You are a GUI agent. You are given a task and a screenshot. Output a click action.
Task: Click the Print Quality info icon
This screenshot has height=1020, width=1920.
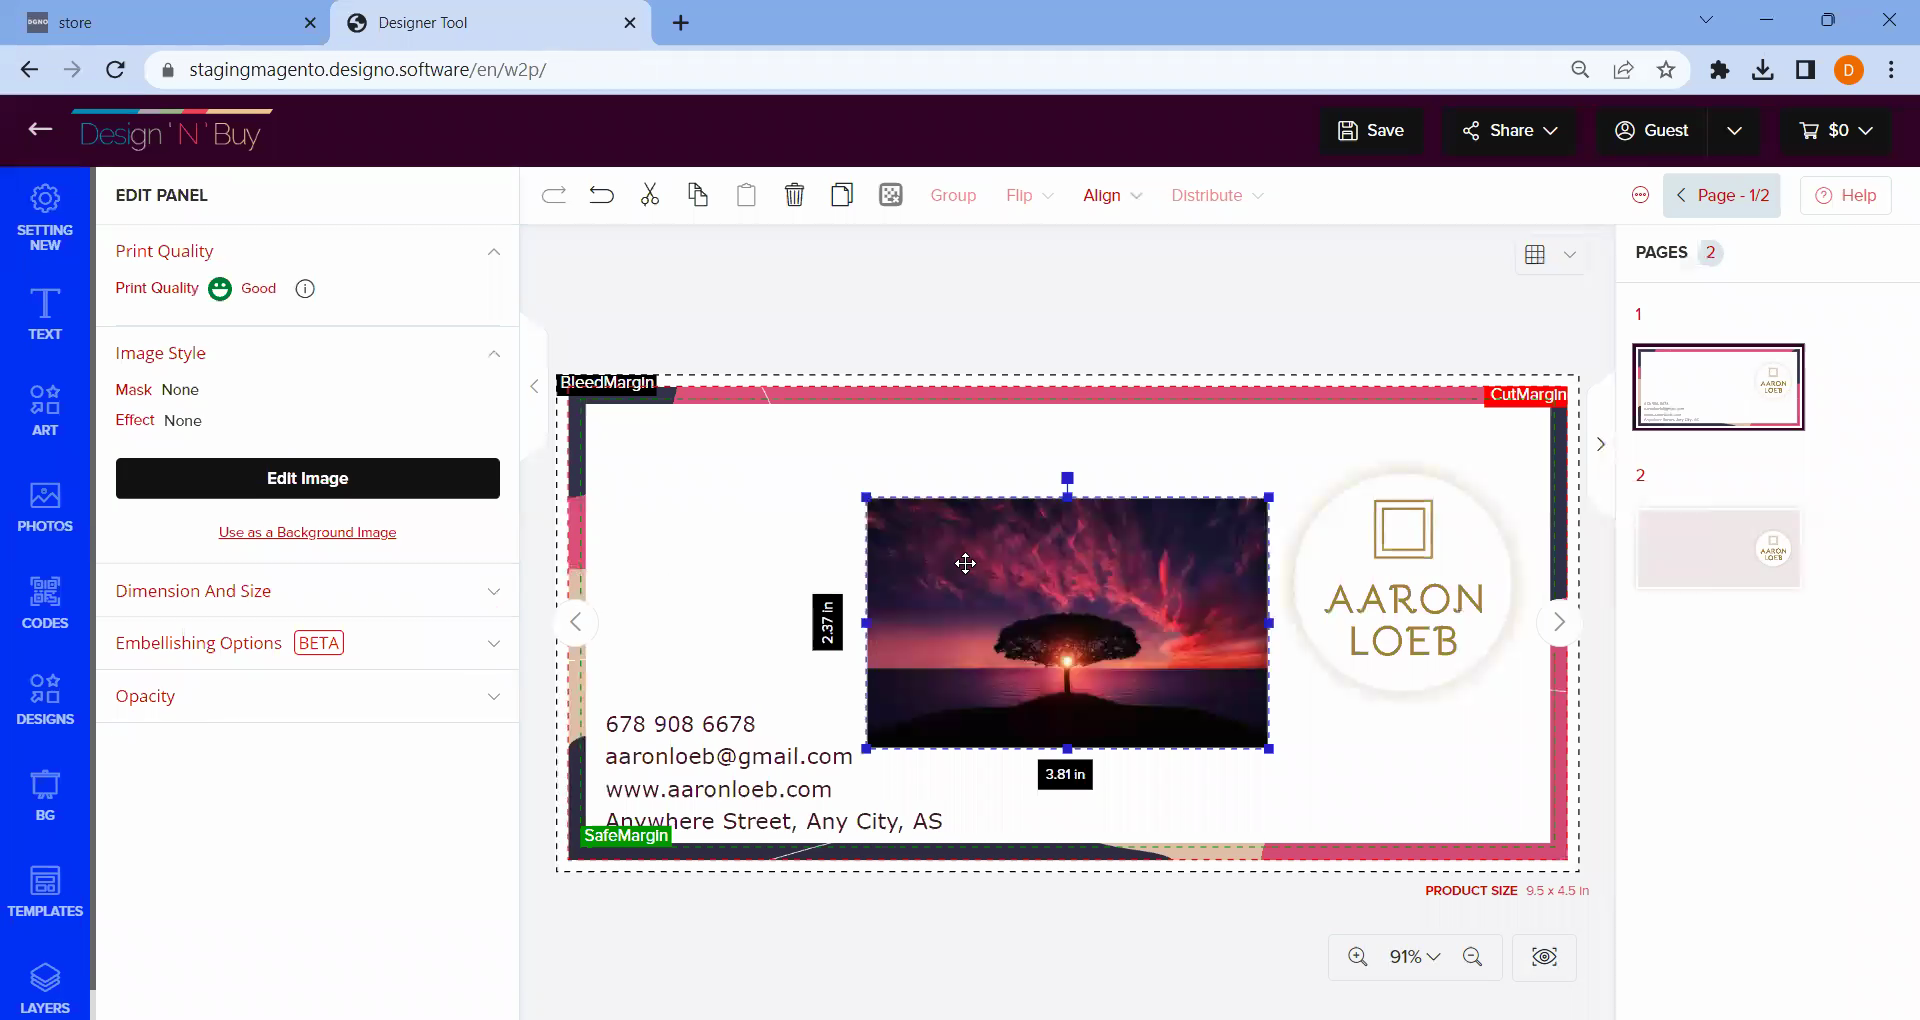(305, 289)
